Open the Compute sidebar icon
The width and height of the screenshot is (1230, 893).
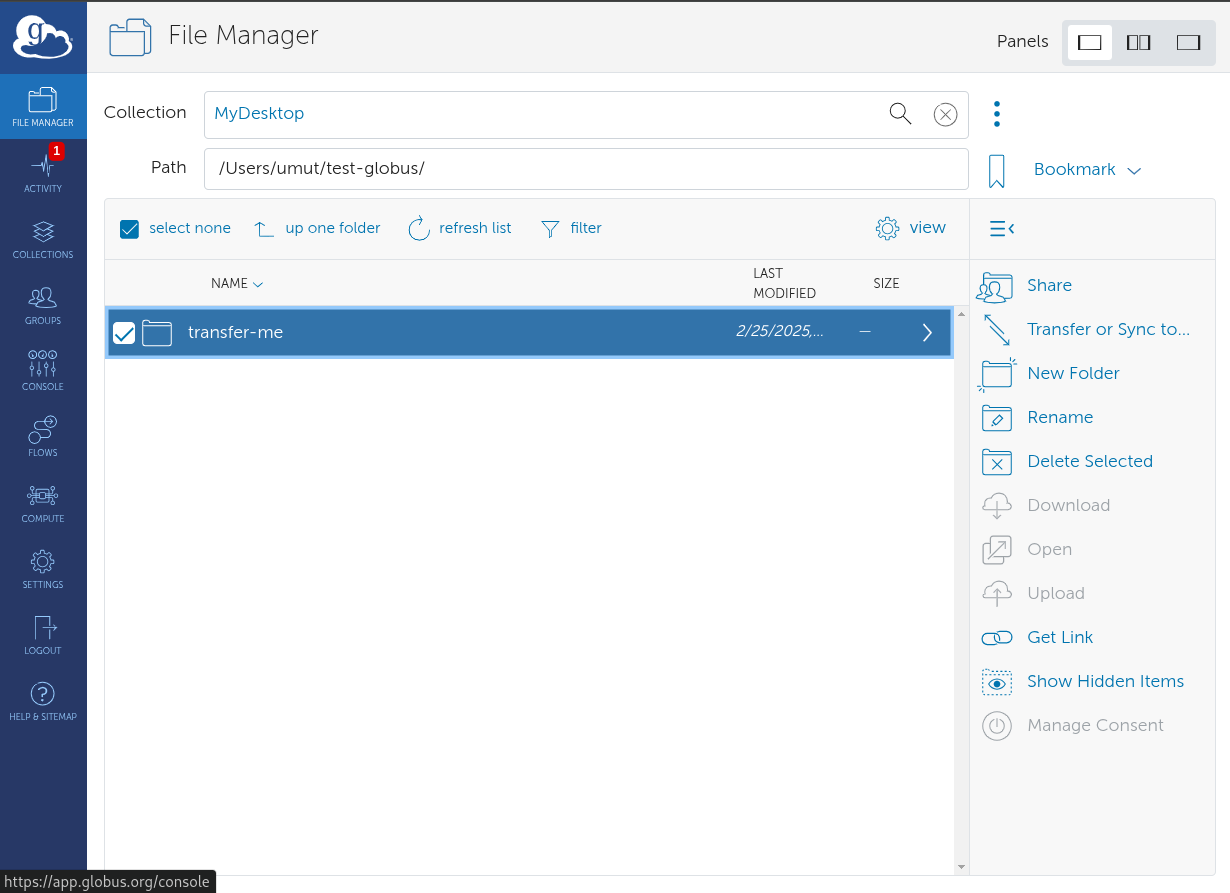click(x=43, y=504)
